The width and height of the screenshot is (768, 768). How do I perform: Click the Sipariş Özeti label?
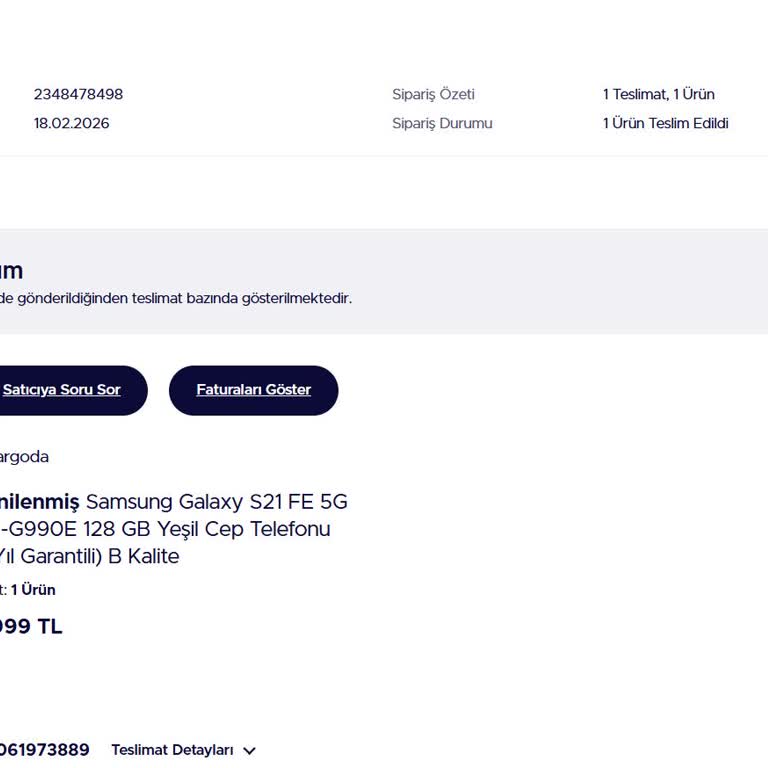tap(433, 94)
